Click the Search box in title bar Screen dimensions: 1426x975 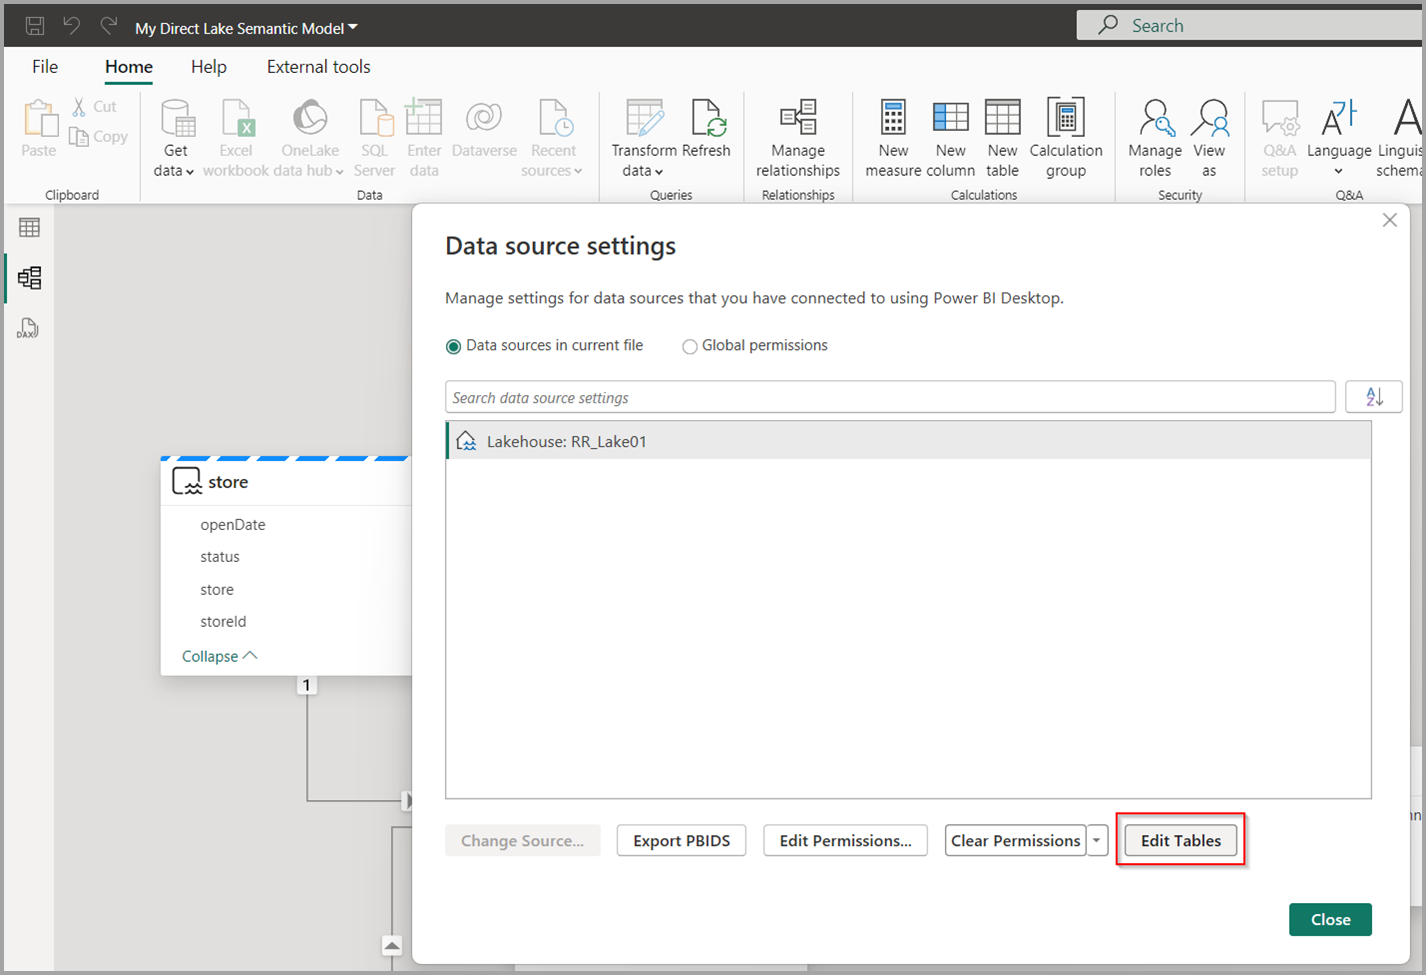pos(1250,26)
